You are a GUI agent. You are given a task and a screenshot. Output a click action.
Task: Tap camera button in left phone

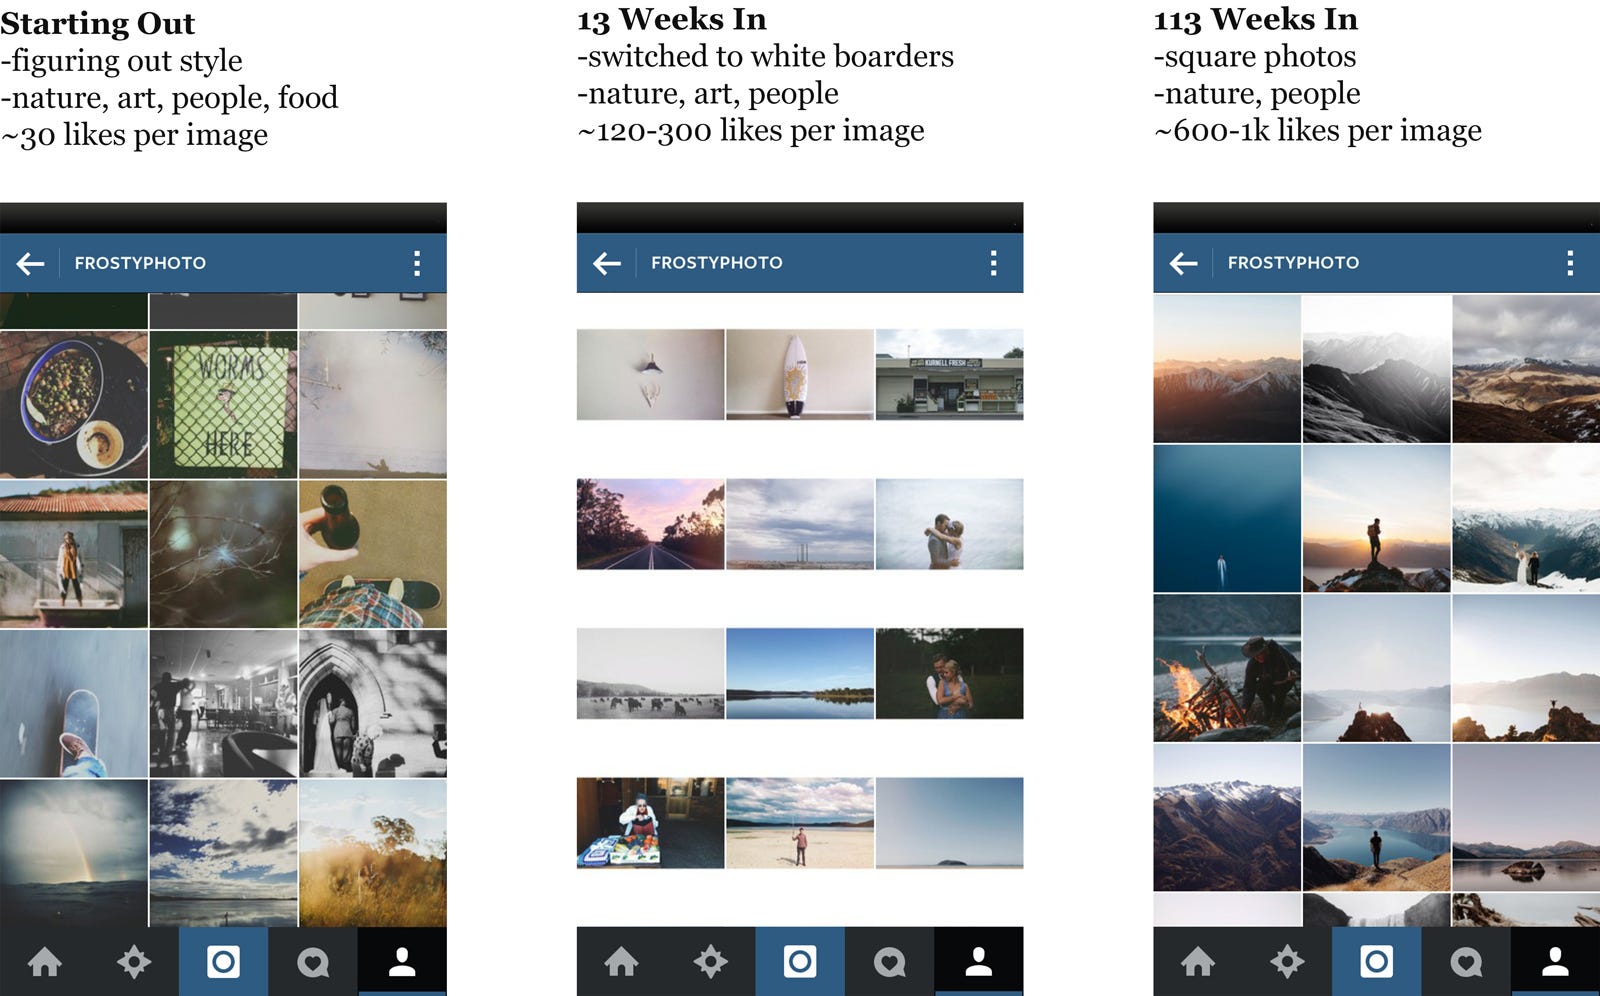tap(223, 962)
